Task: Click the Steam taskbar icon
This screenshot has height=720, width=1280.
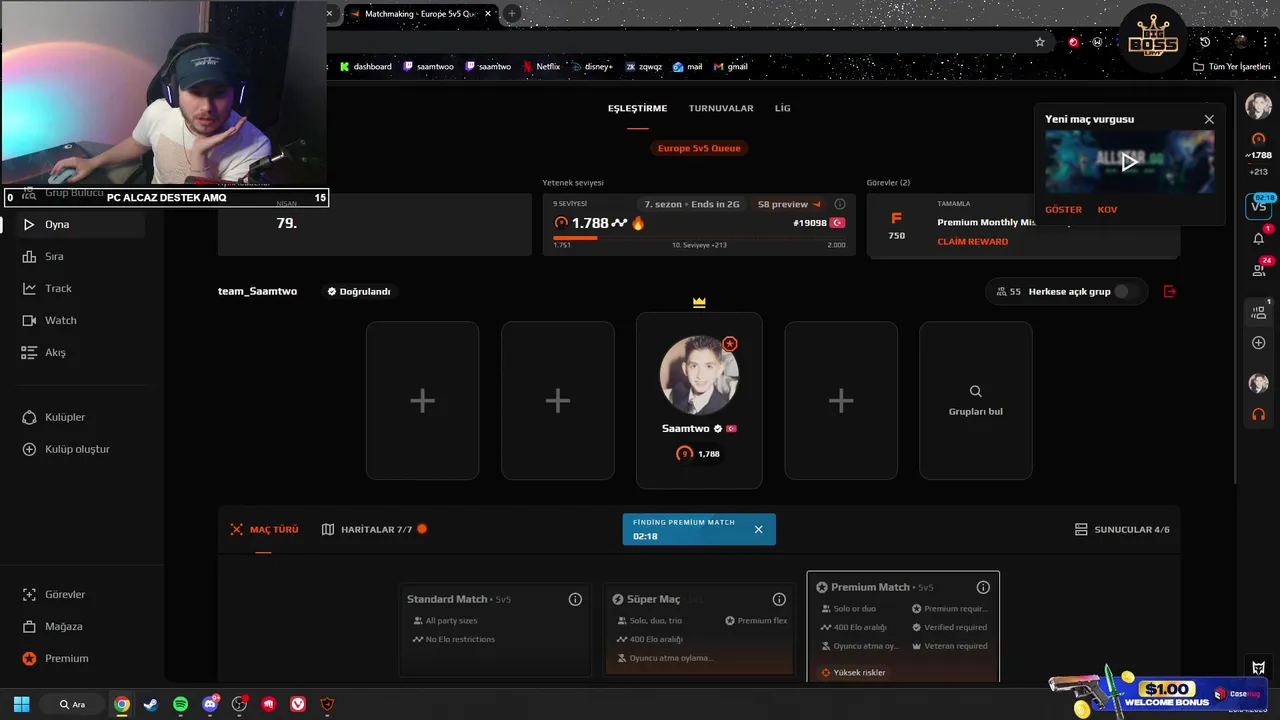Action: [x=150, y=704]
